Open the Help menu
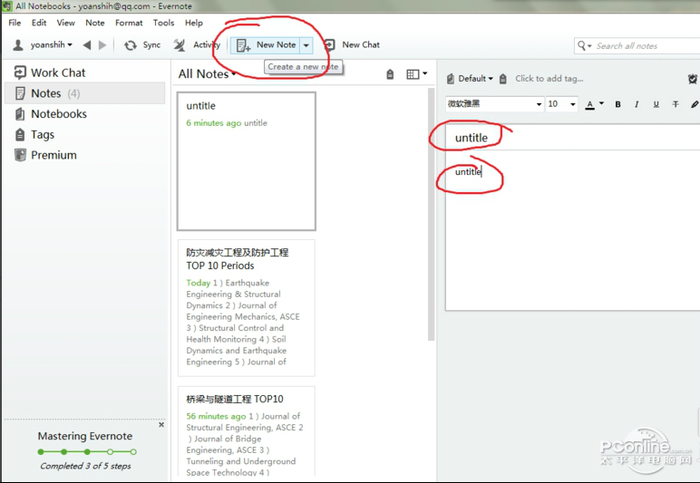This screenshot has width=700, height=483. point(194,23)
